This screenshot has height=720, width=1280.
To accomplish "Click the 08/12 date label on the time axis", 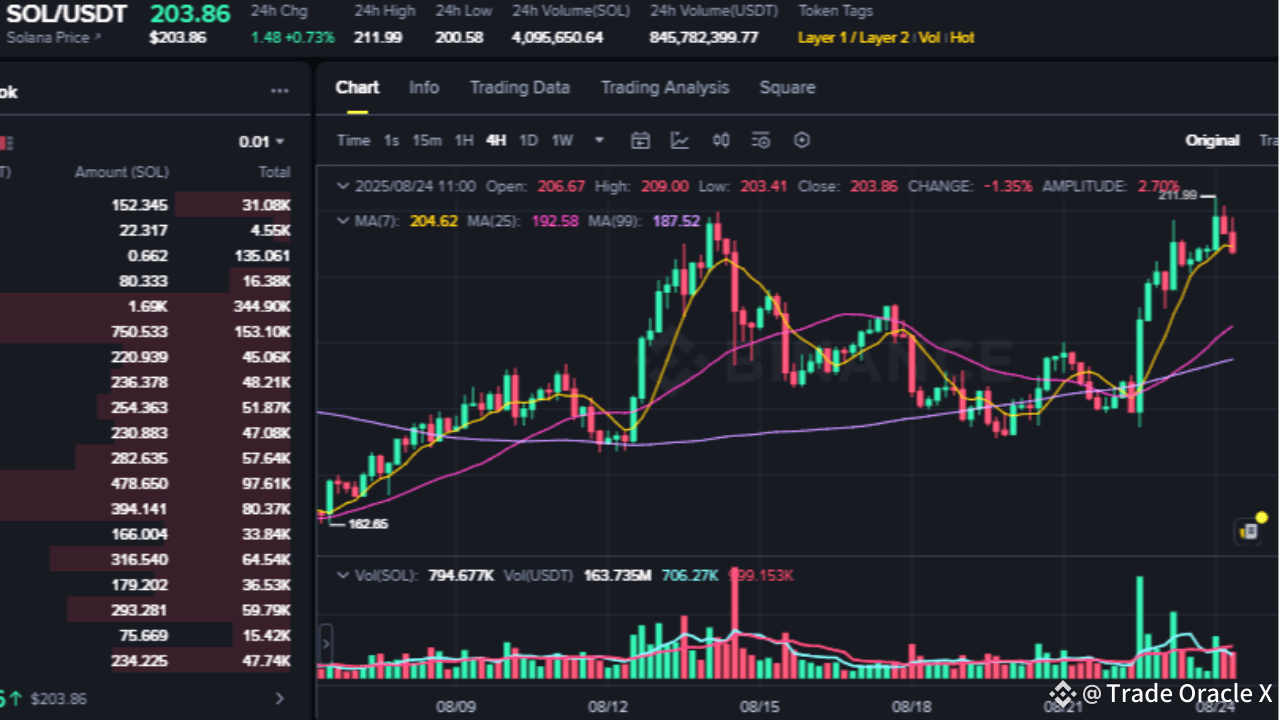I will 607,707.
